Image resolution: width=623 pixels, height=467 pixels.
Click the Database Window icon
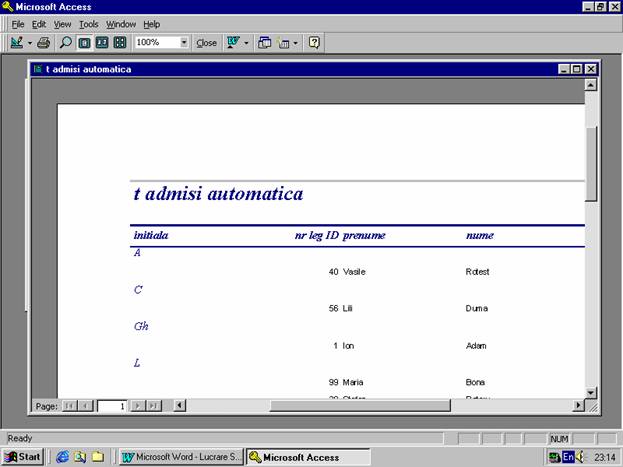pyautogui.click(x=265, y=43)
